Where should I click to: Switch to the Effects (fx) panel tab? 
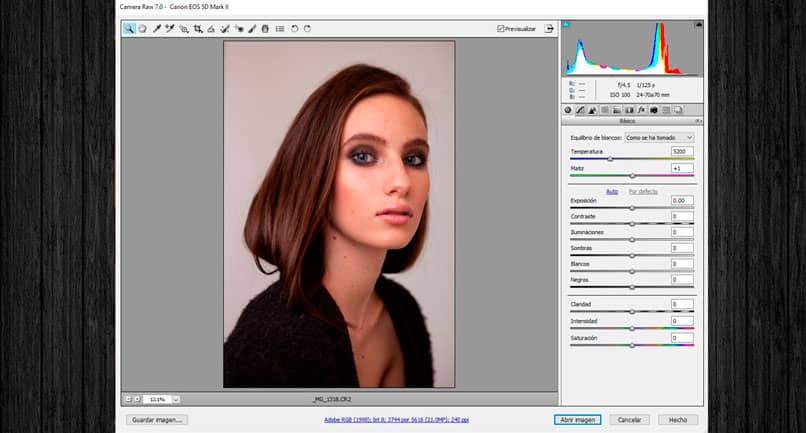point(641,110)
